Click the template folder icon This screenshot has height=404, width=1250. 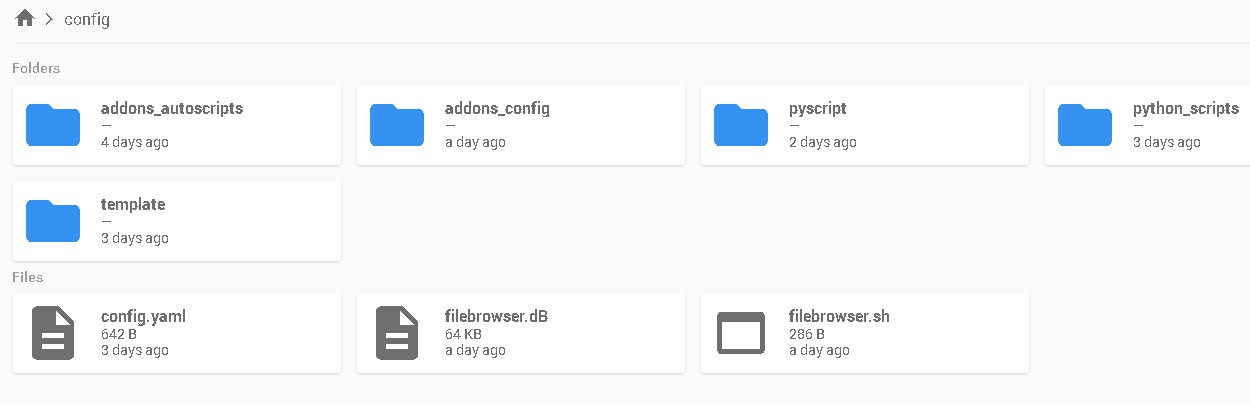[x=53, y=221]
